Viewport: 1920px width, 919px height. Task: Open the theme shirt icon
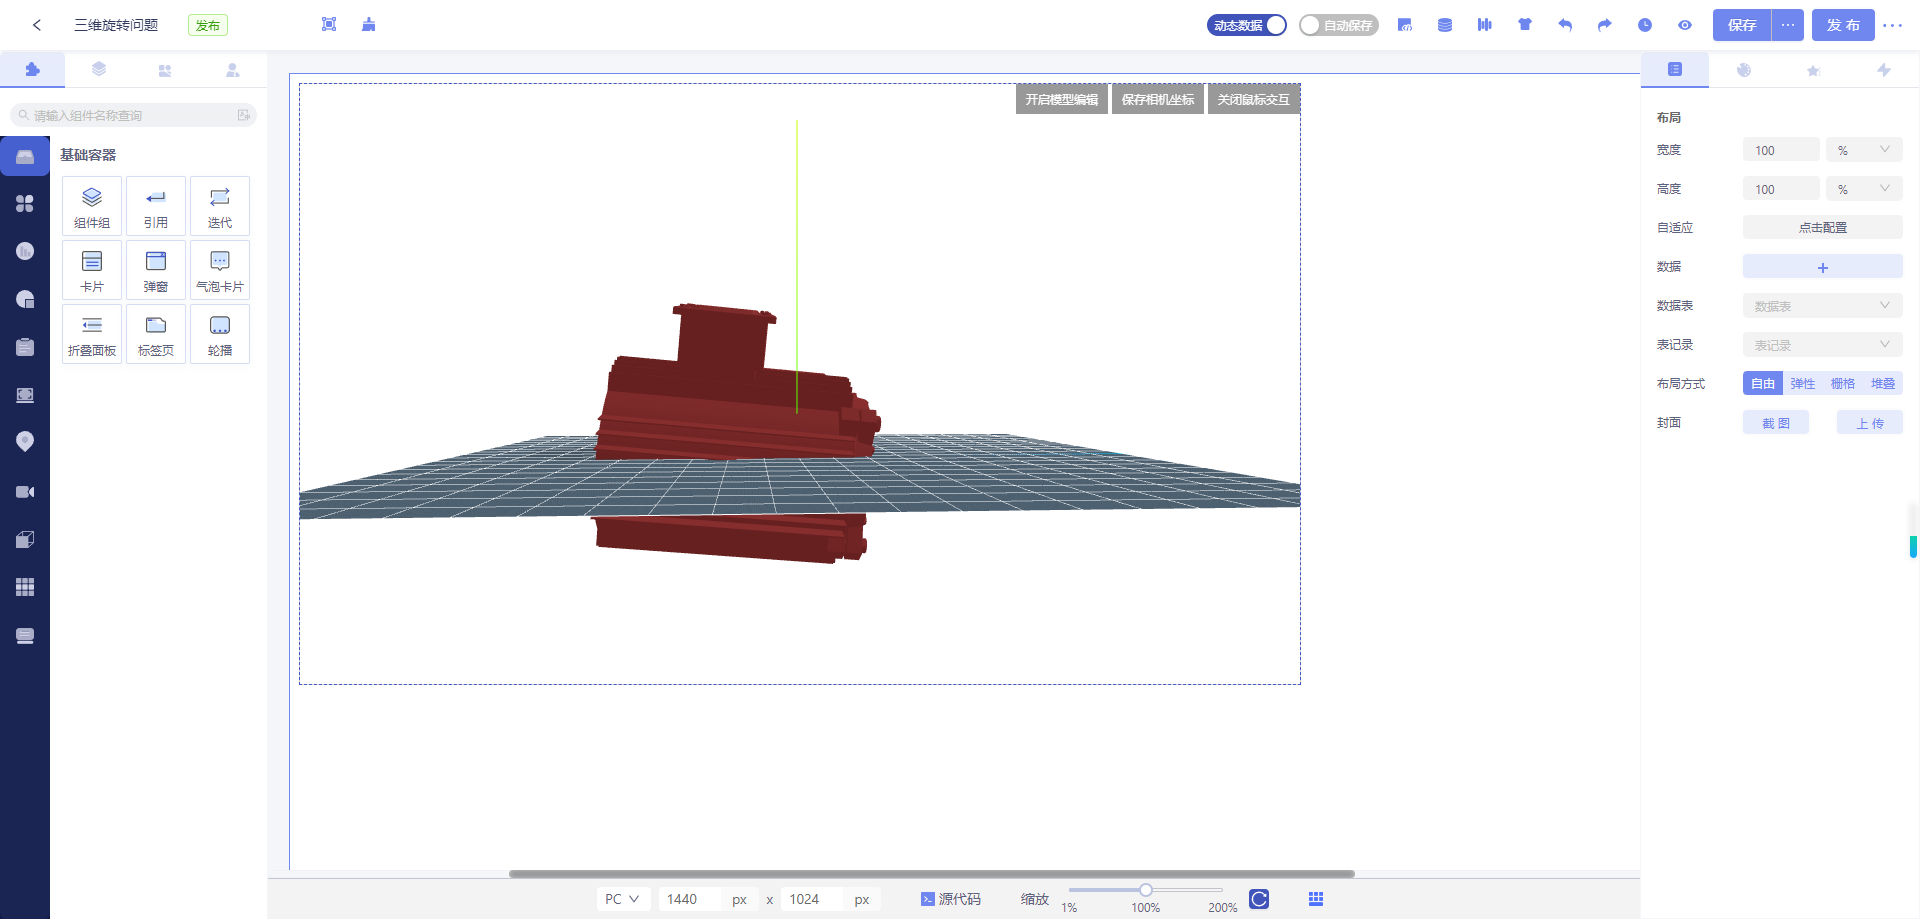(1525, 25)
